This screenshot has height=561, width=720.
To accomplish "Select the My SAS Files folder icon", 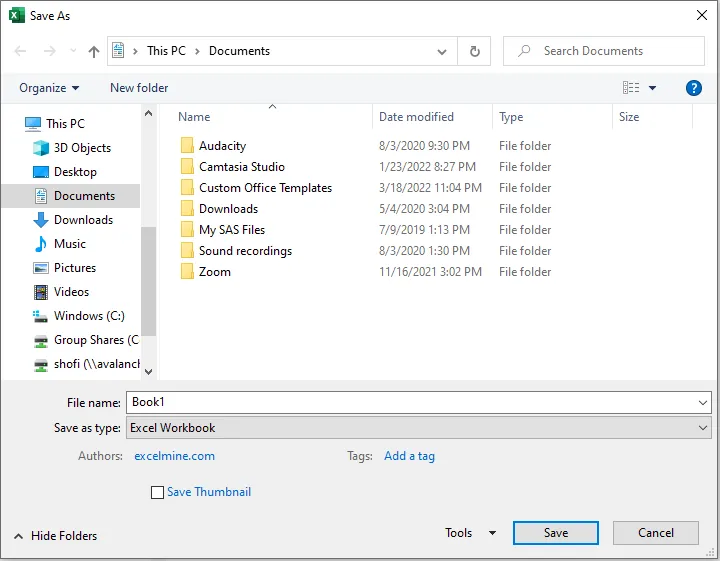I will [187, 230].
